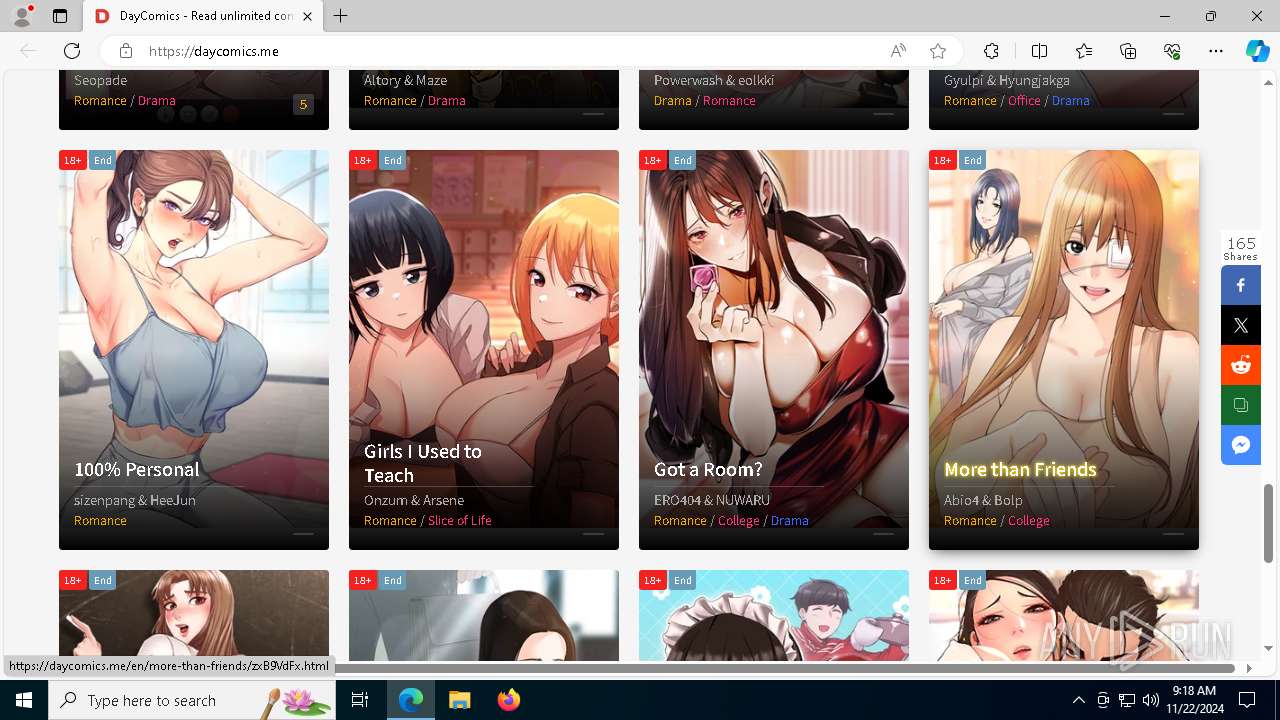Open Girls I Used to Teach title
This screenshot has width=1280, height=720.
[x=423, y=463]
